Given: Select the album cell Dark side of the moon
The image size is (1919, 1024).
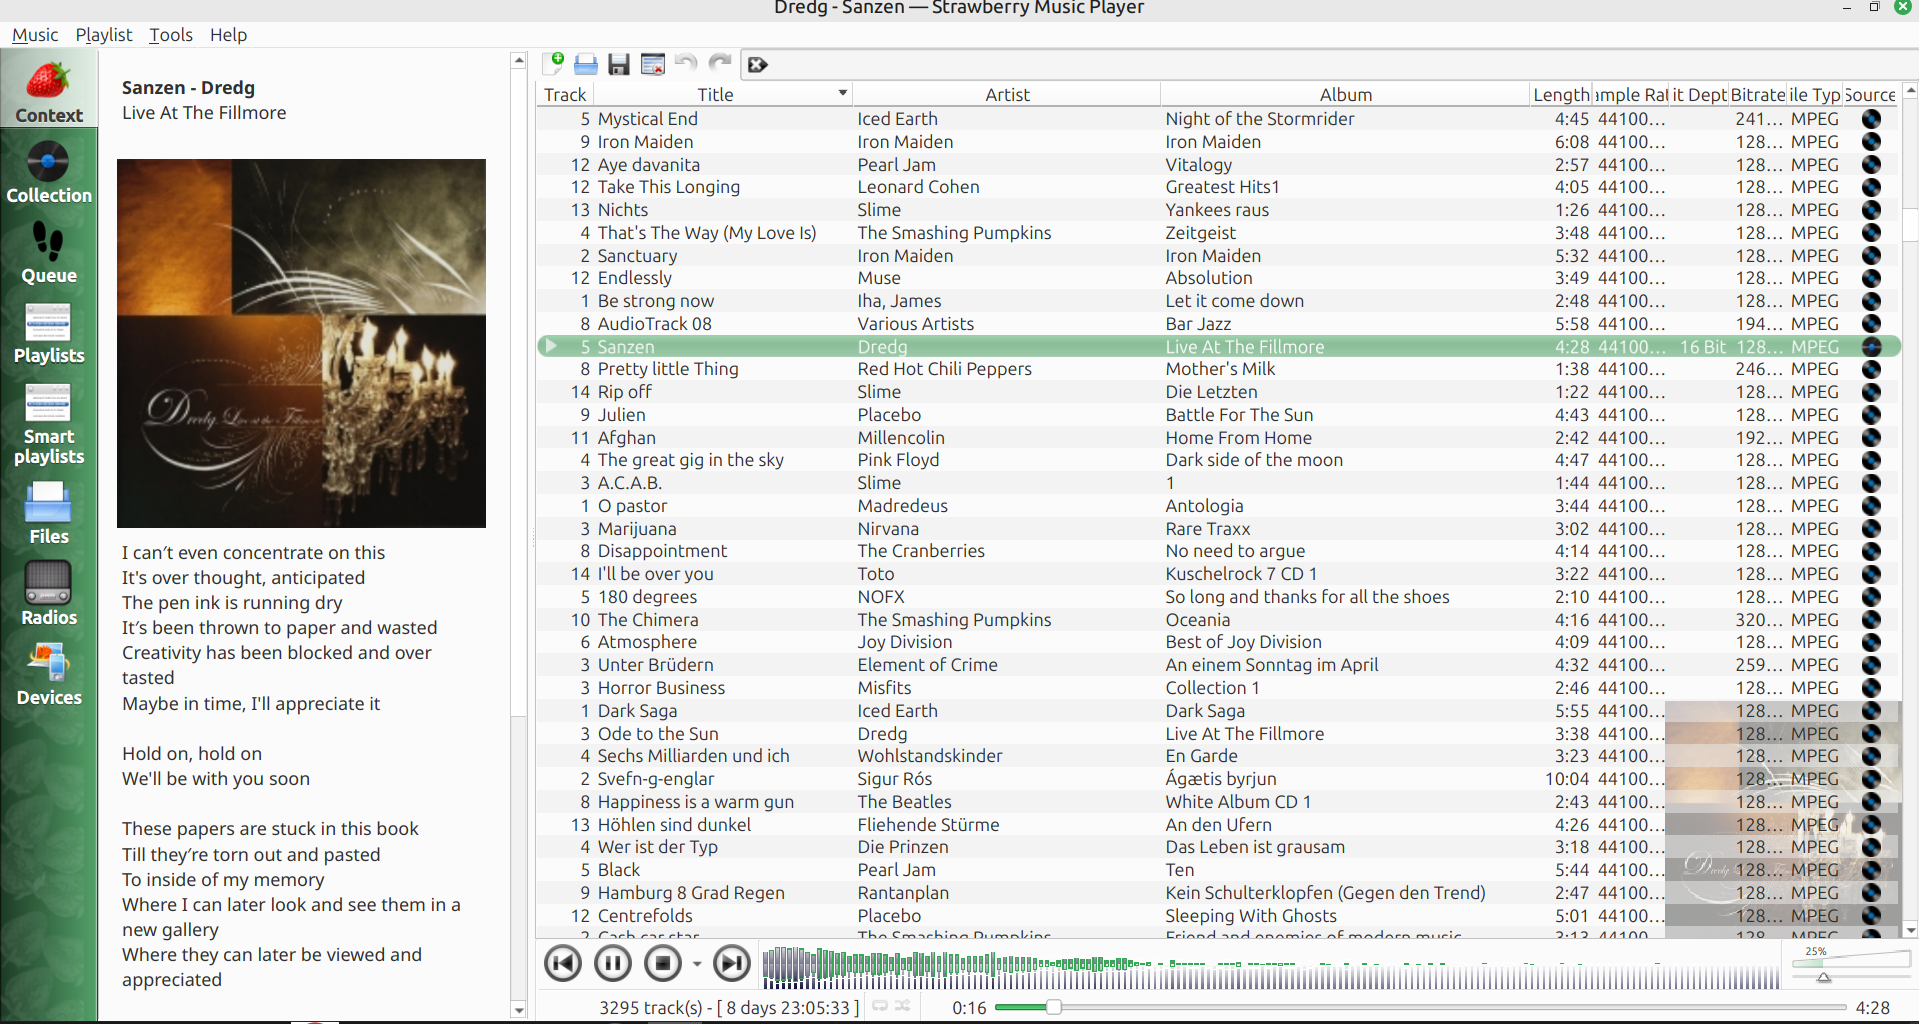Looking at the screenshot, I should [x=1254, y=460].
